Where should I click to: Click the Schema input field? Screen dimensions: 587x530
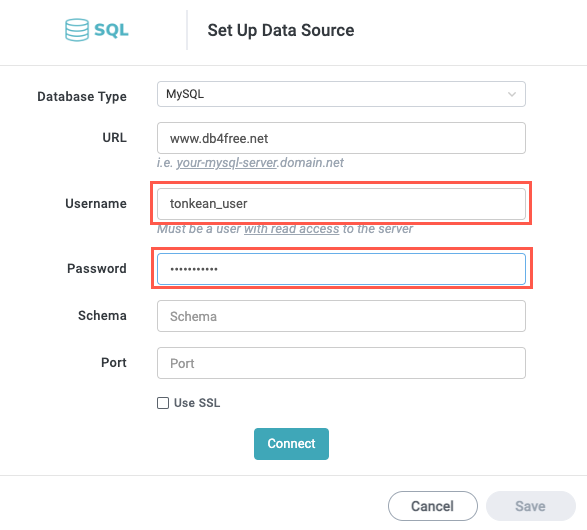pyautogui.click(x=341, y=316)
